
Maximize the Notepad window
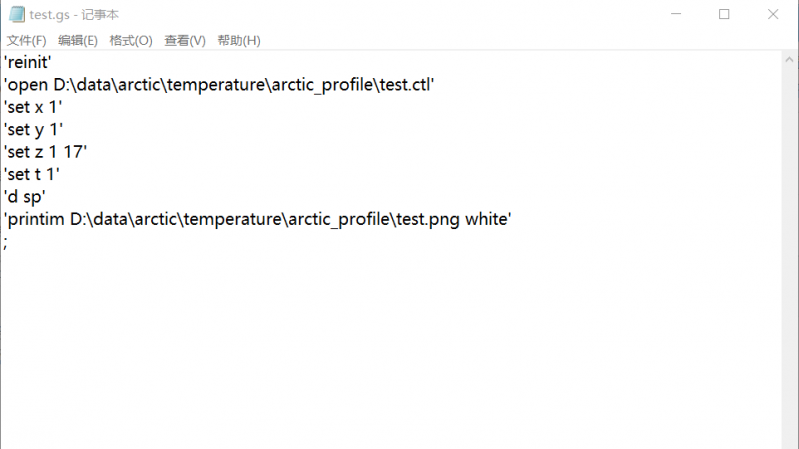tap(723, 14)
